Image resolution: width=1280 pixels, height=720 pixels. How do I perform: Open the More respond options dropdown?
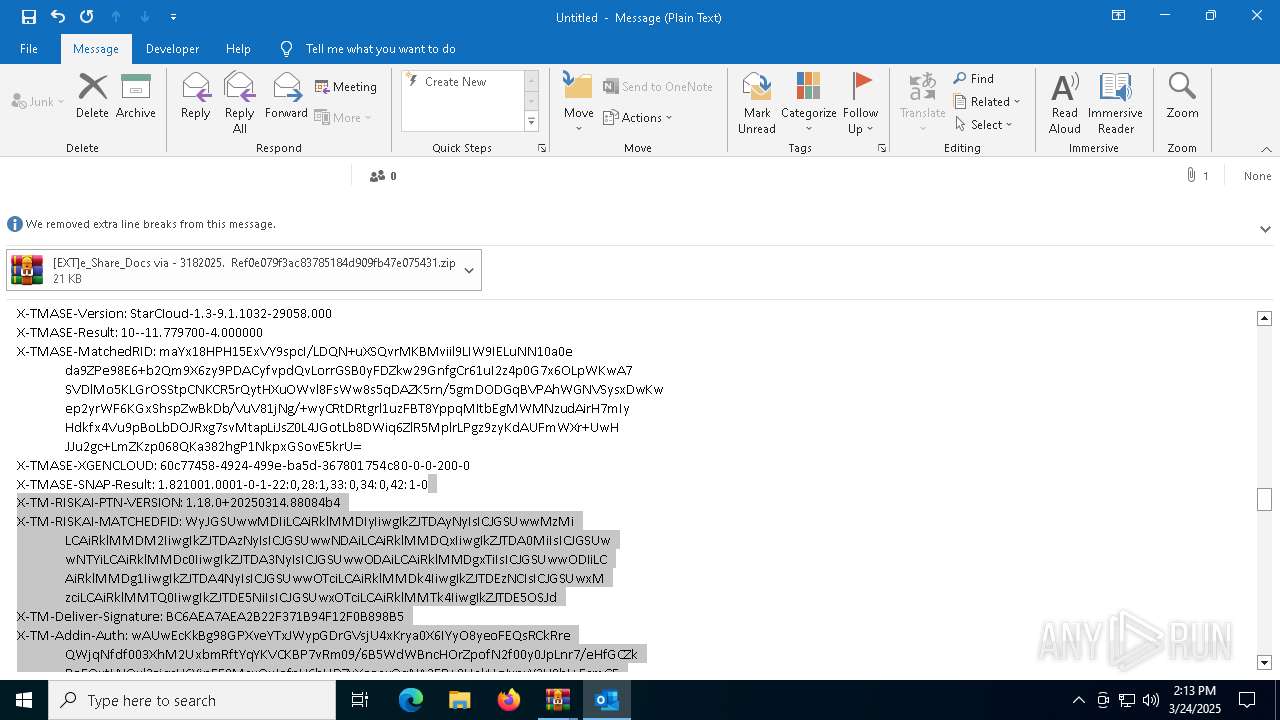tap(343, 117)
